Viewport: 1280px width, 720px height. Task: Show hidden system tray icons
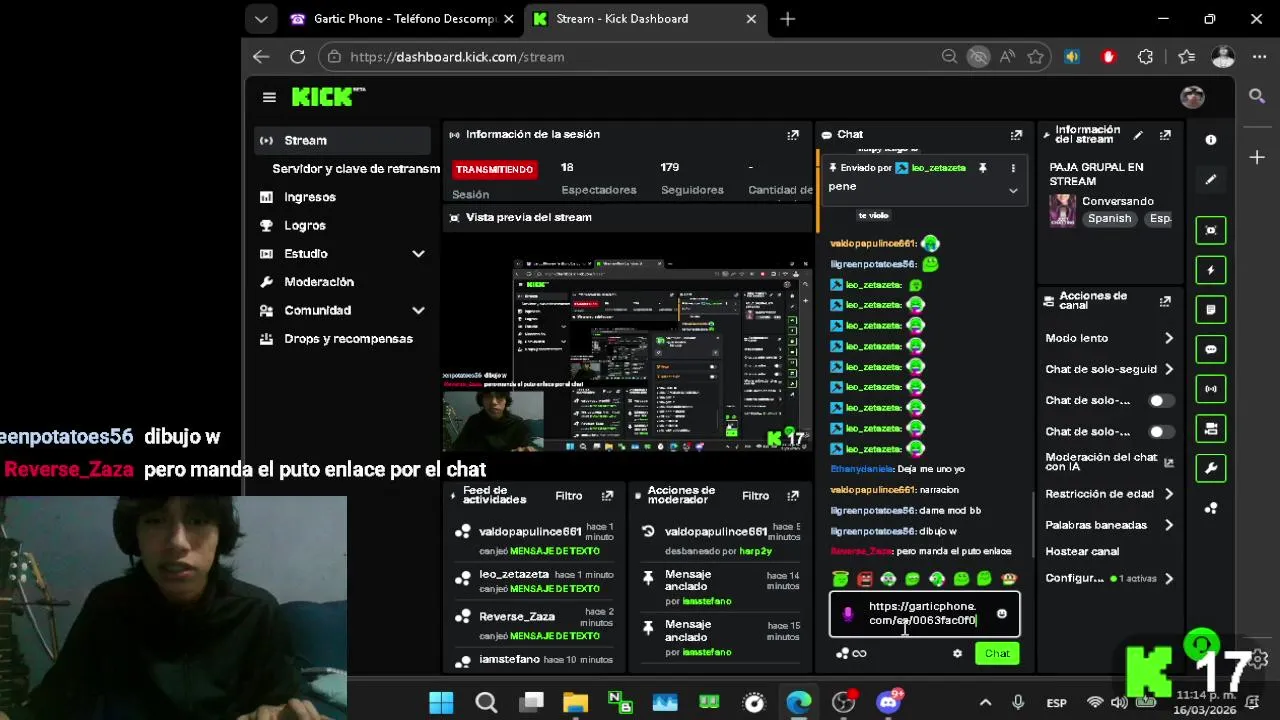[x=985, y=703]
